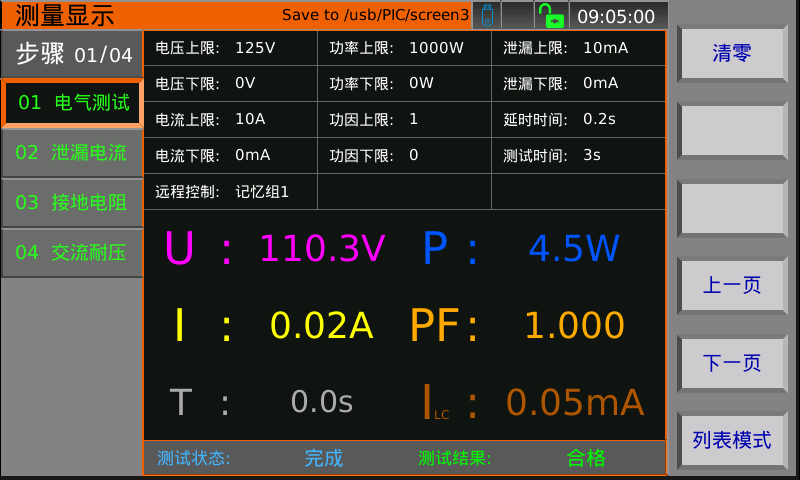Image resolution: width=800 pixels, height=480 pixels.
Task: Click the 110.3V voltage reading
Action: click(322, 248)
